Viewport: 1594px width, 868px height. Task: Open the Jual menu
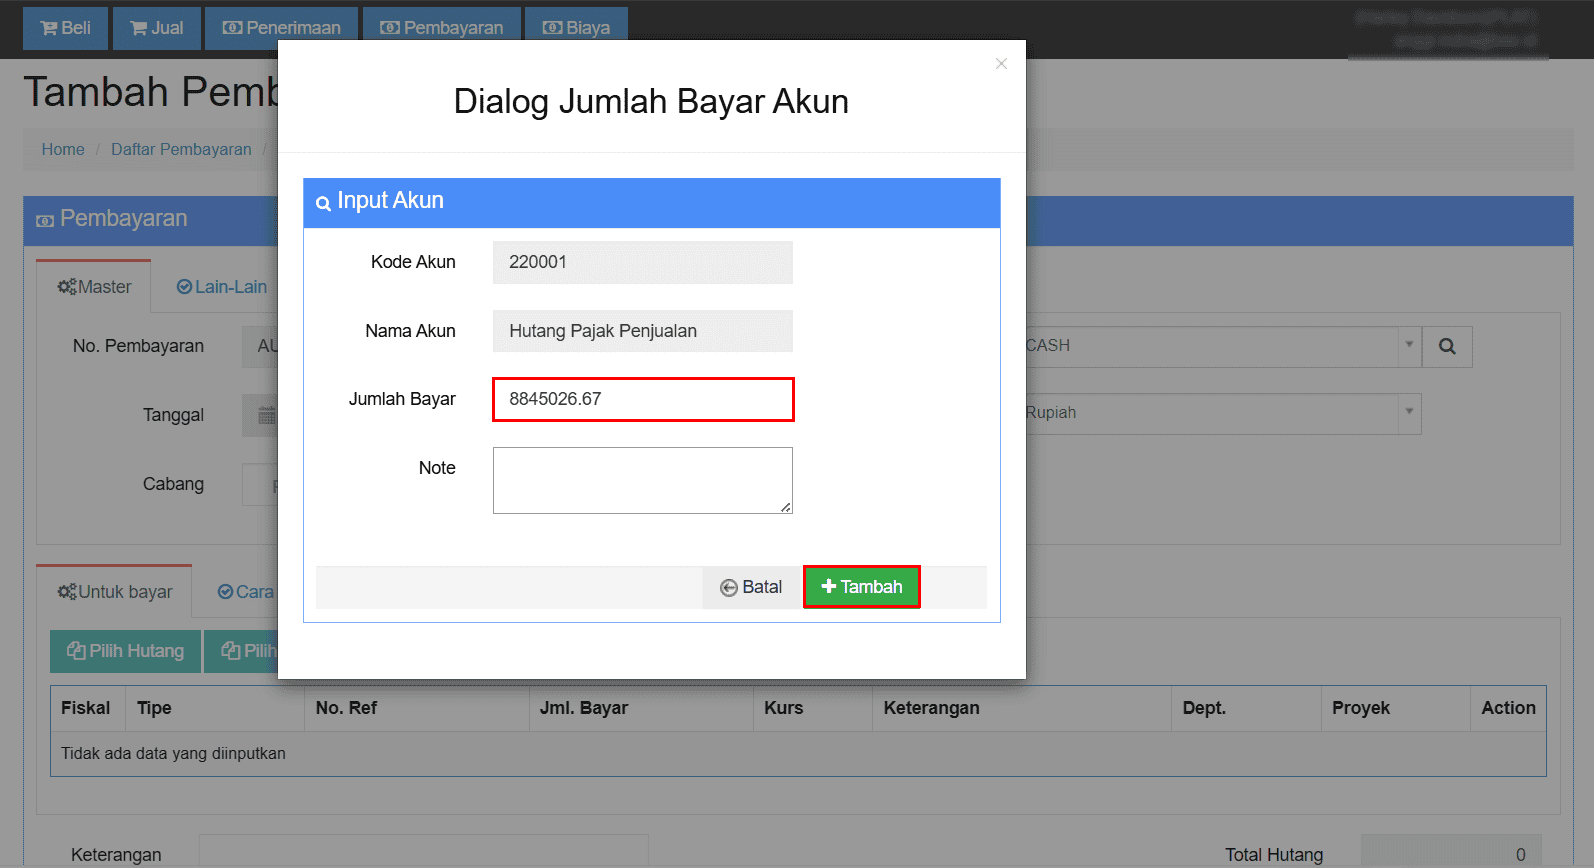coord(157,28)
